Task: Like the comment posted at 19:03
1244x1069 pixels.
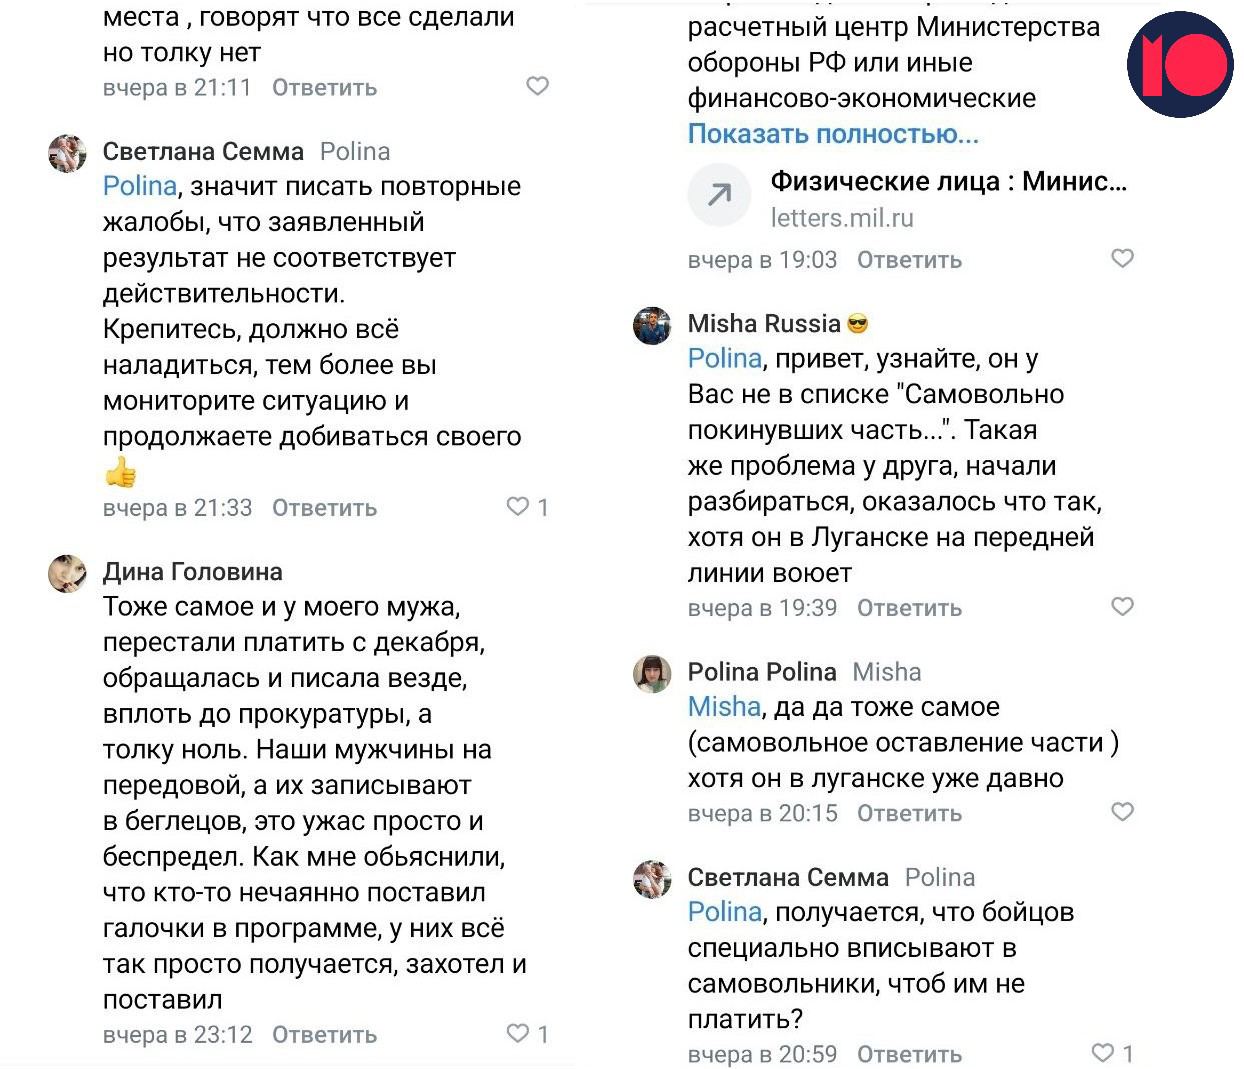Action: coord(1122,258)
